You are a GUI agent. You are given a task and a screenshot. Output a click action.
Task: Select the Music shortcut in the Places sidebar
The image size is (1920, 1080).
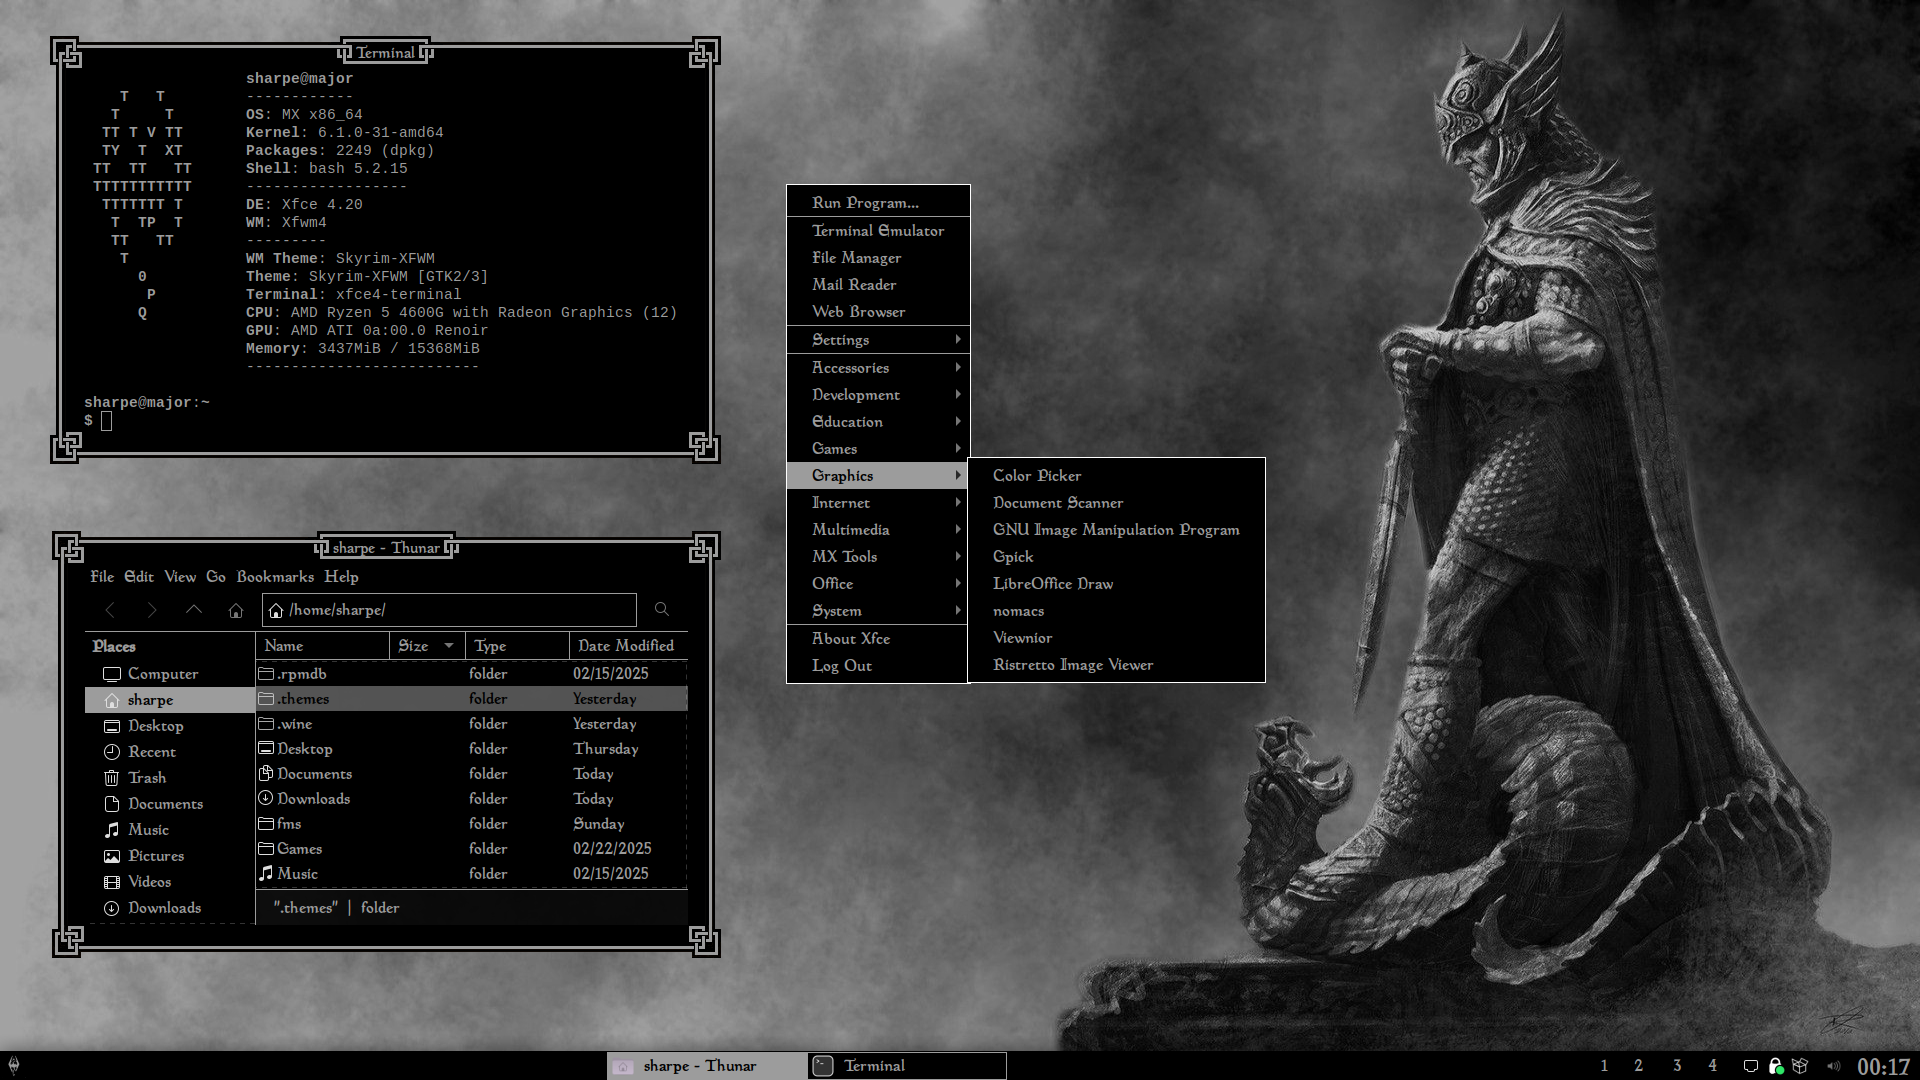point(149,829)
